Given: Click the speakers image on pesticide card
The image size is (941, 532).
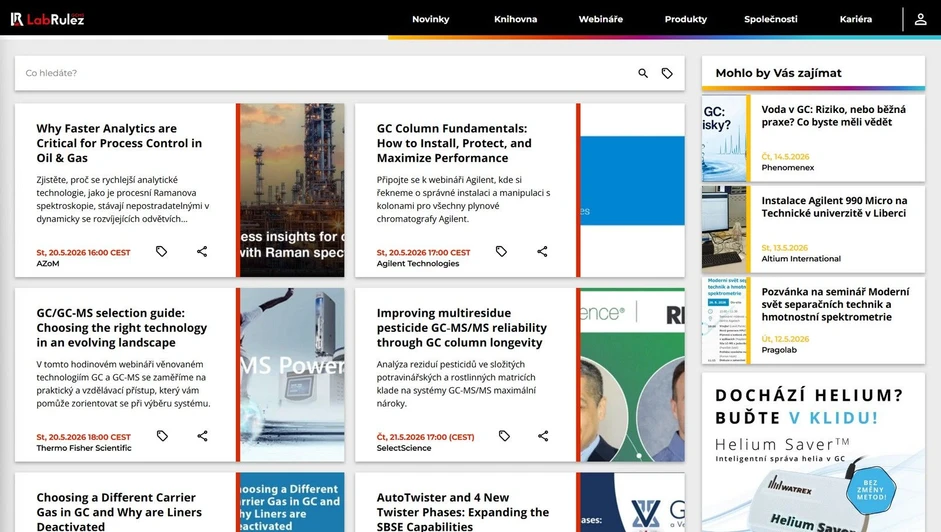Looking at the screenshot, I should 633,375.
